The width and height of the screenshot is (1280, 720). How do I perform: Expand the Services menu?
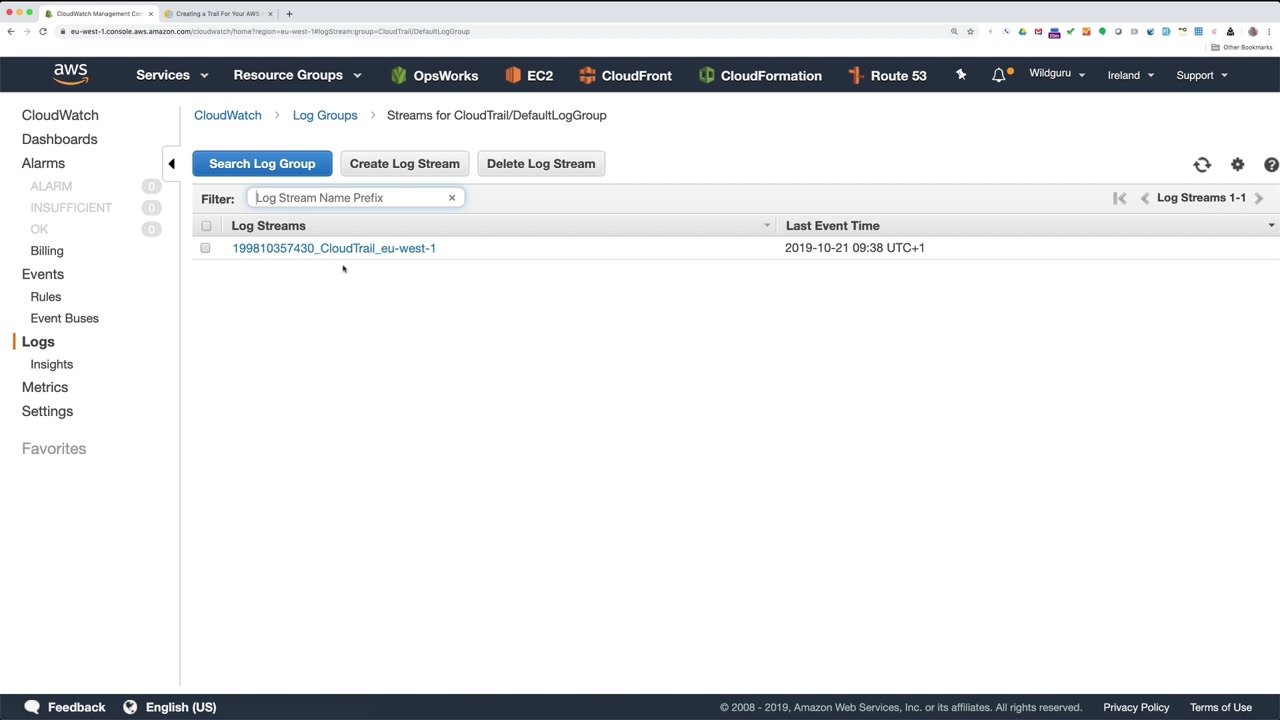(172, 75)
